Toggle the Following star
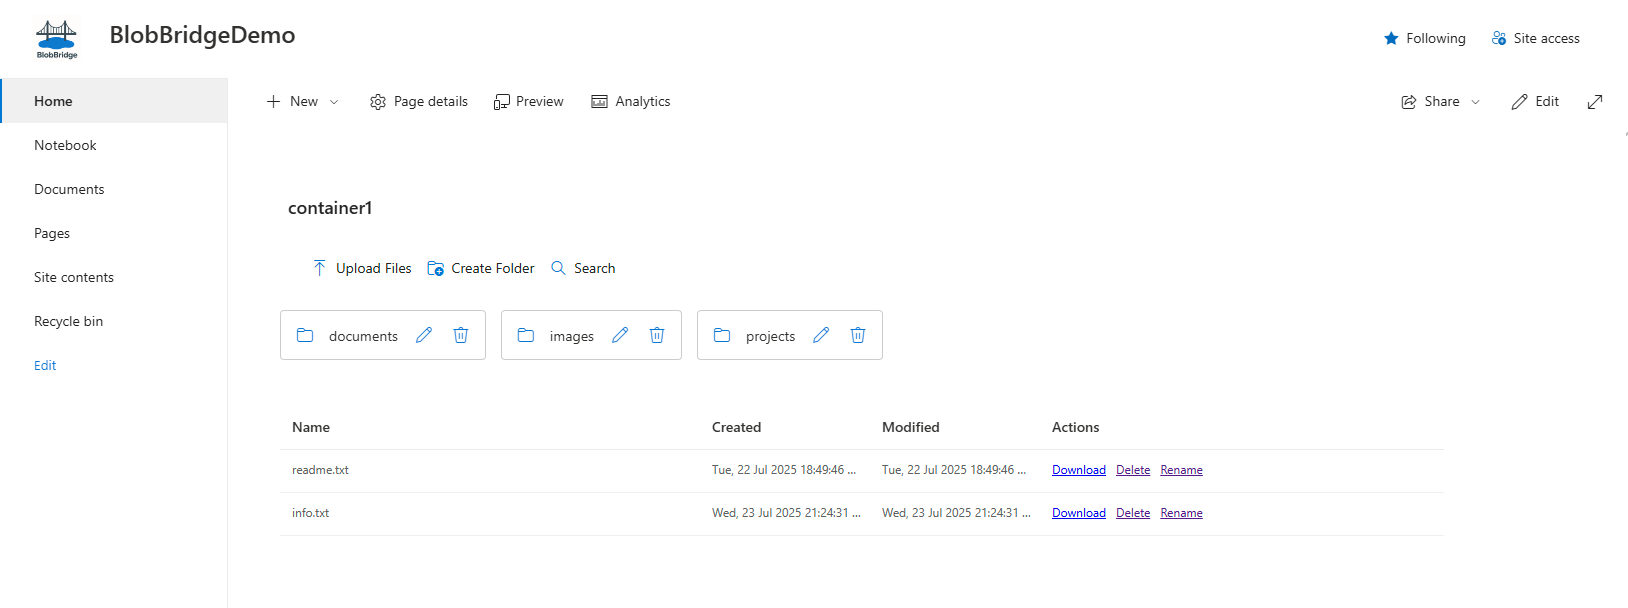The image size is (1628, 608). coord(1424,39)
